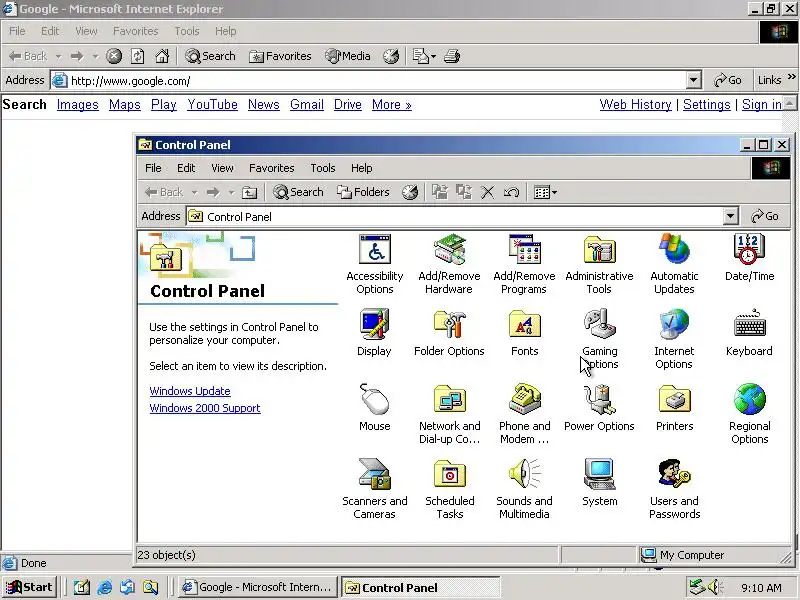Open the Fonts folder icon

pos(524,333)
